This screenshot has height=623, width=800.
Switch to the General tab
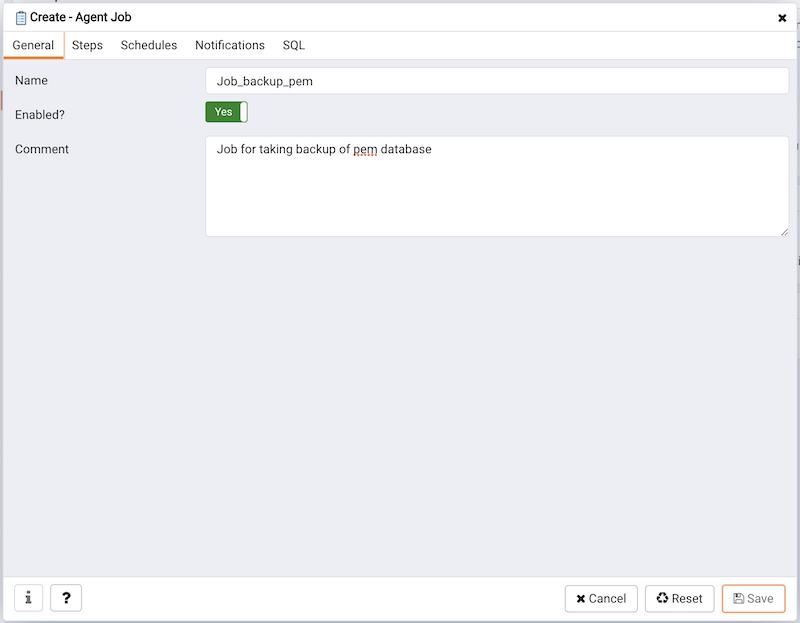pos(33,45)
